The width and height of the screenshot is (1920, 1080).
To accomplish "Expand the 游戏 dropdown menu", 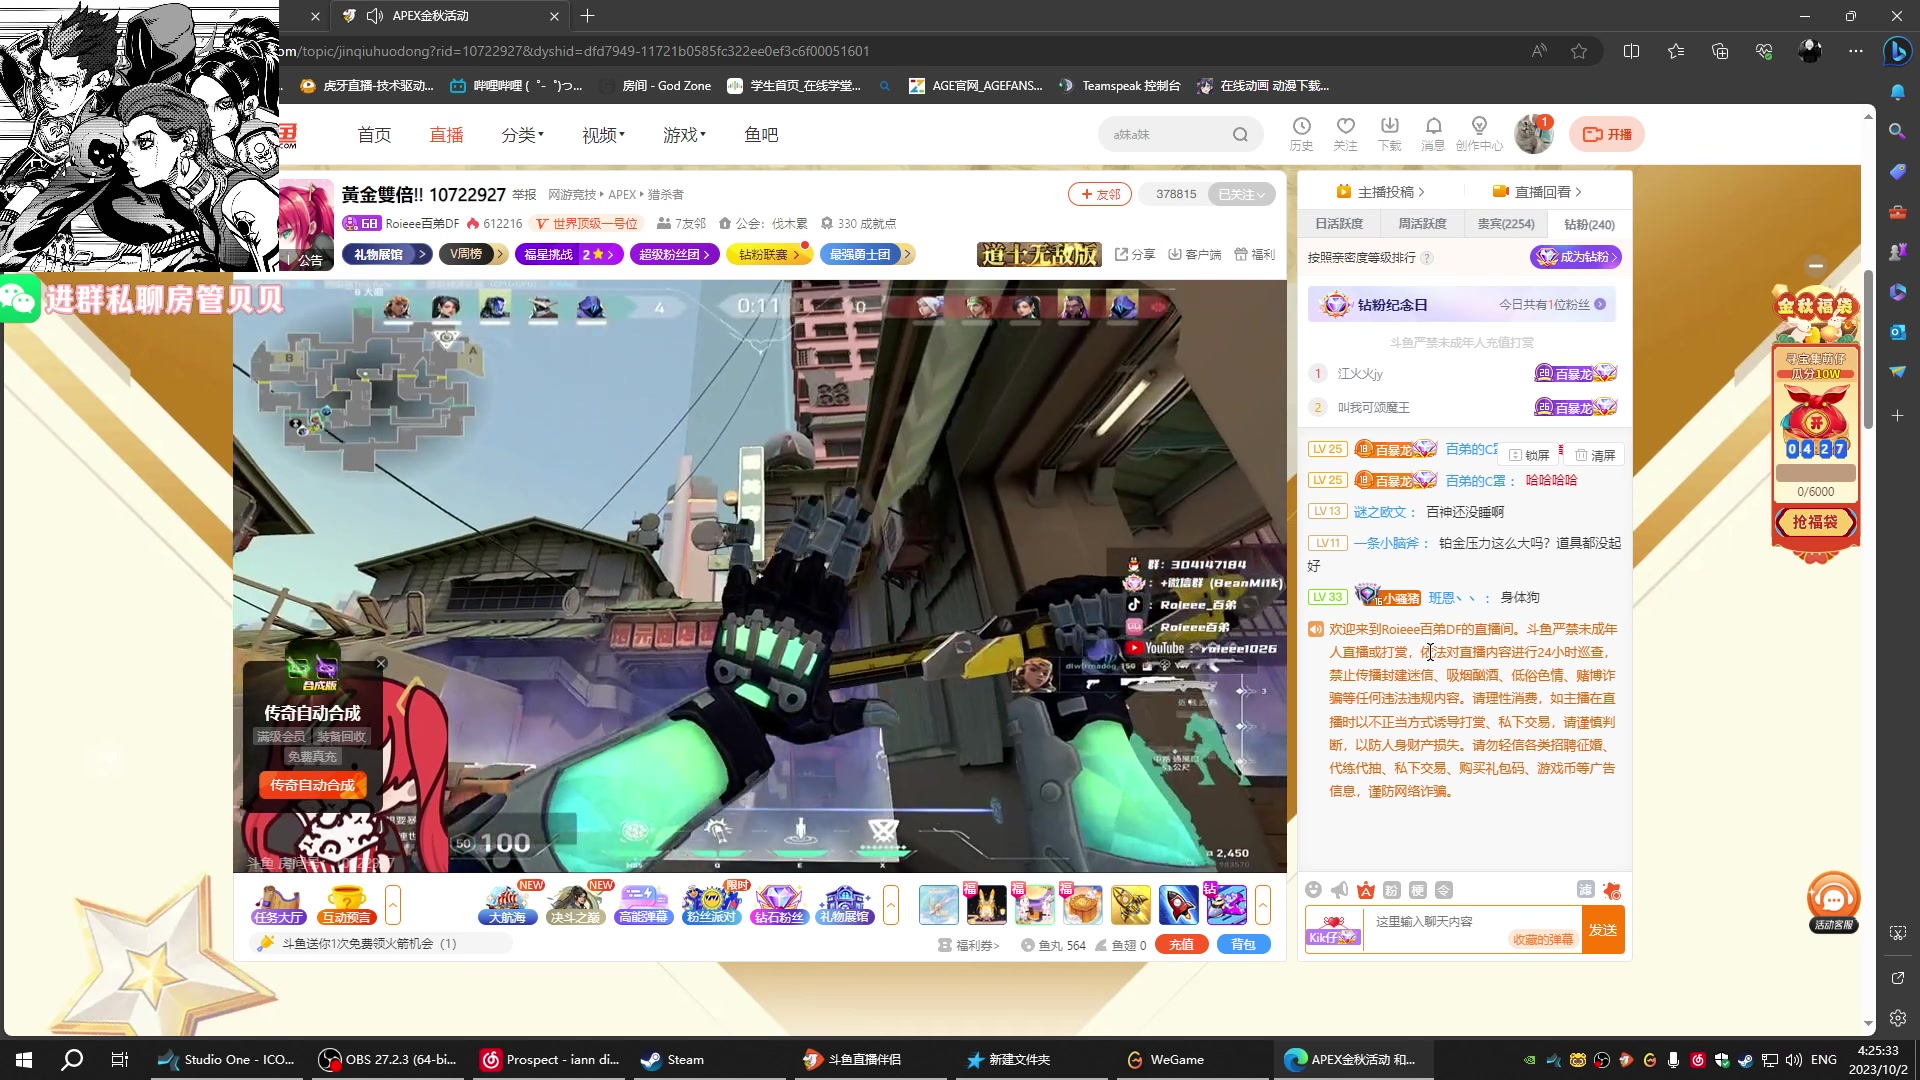I will click(684, 135).
